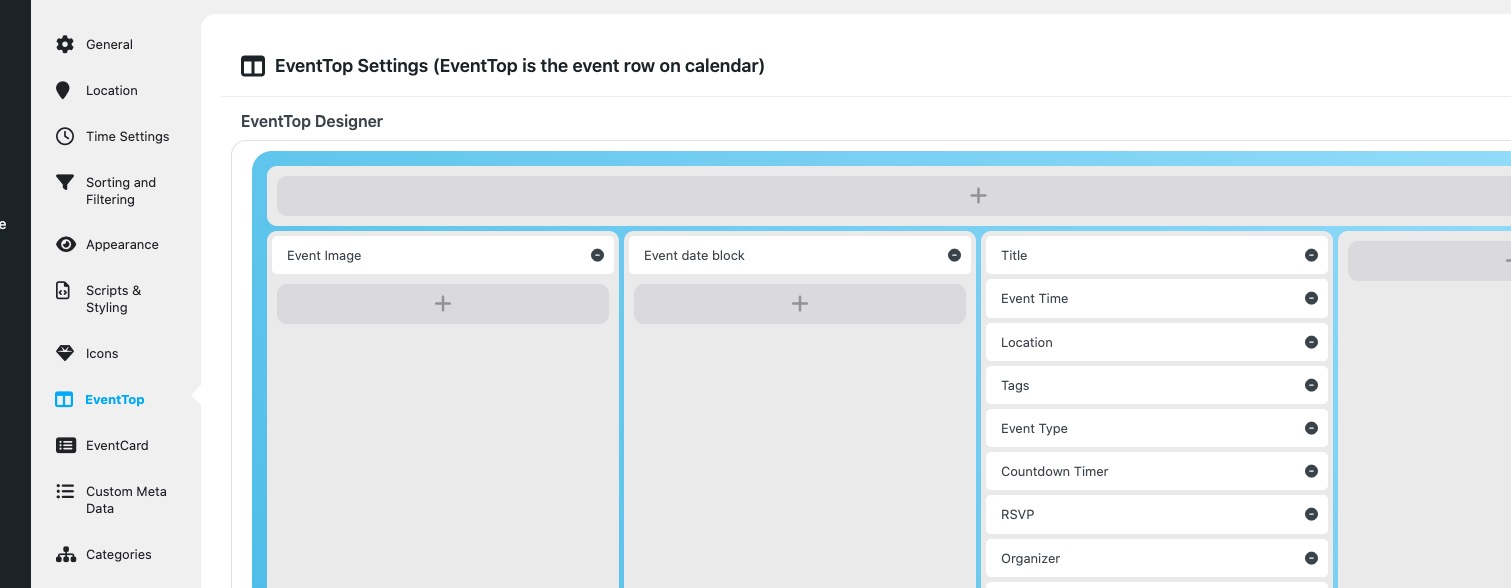Select the Organizer field block
Viewport: 1511px width, 588px height.
pos(1140,558)
